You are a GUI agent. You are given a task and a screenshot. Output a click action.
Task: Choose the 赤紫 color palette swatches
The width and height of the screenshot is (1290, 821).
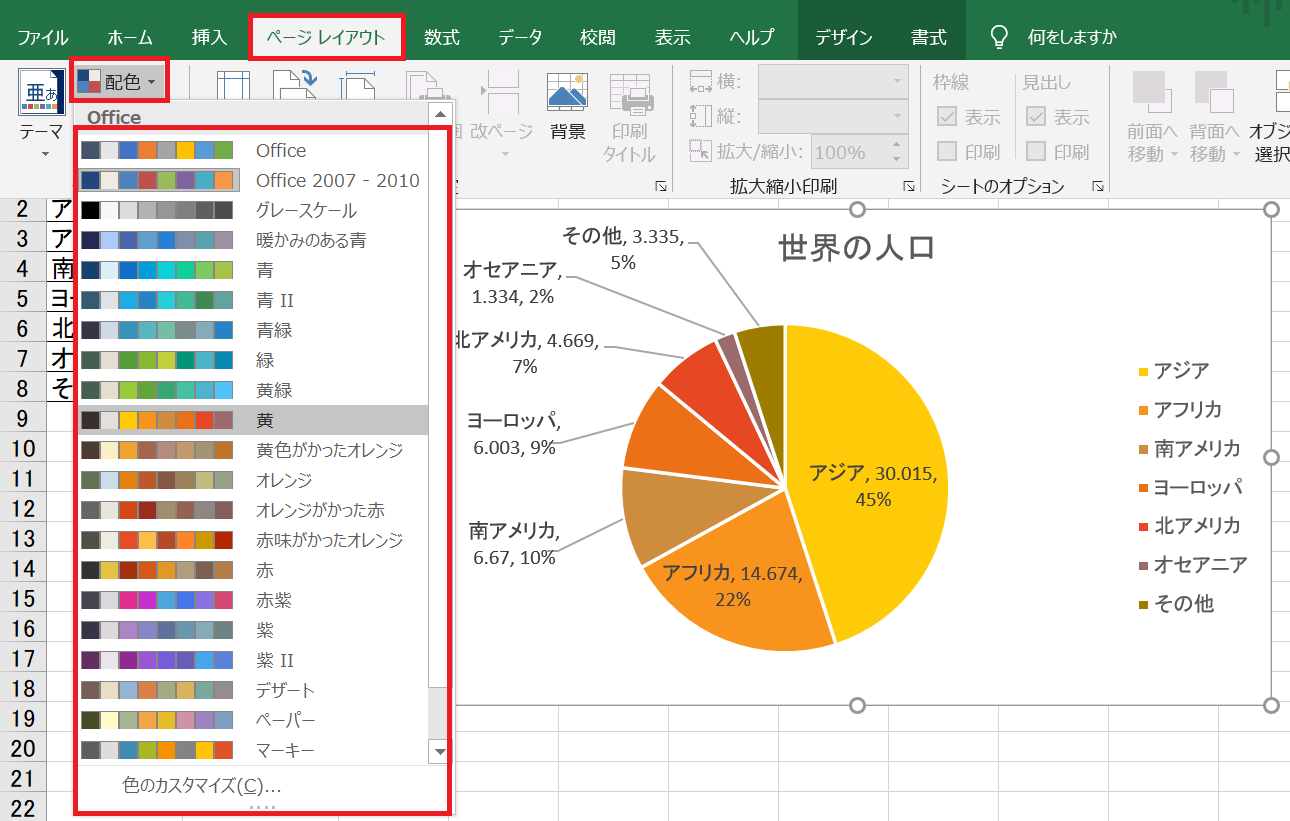click(x=157, y=601)
